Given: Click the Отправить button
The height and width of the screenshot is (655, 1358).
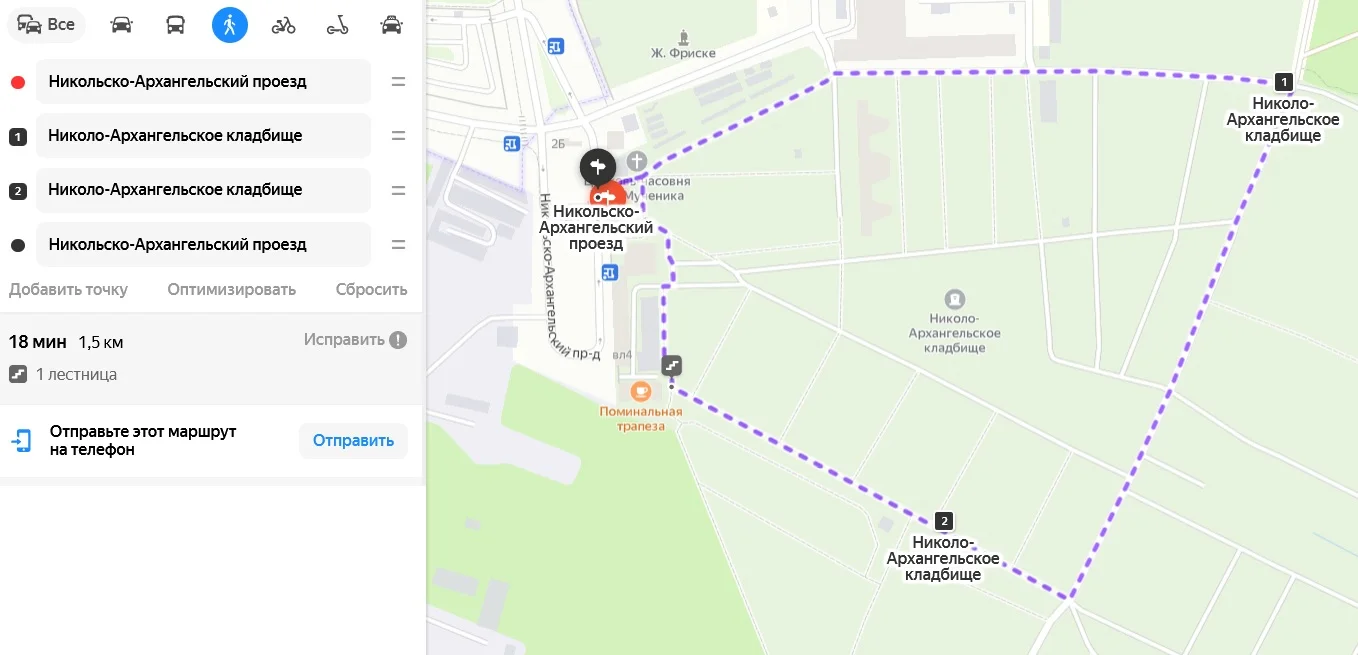Looking at the screenshot, I should coord(353,441).
